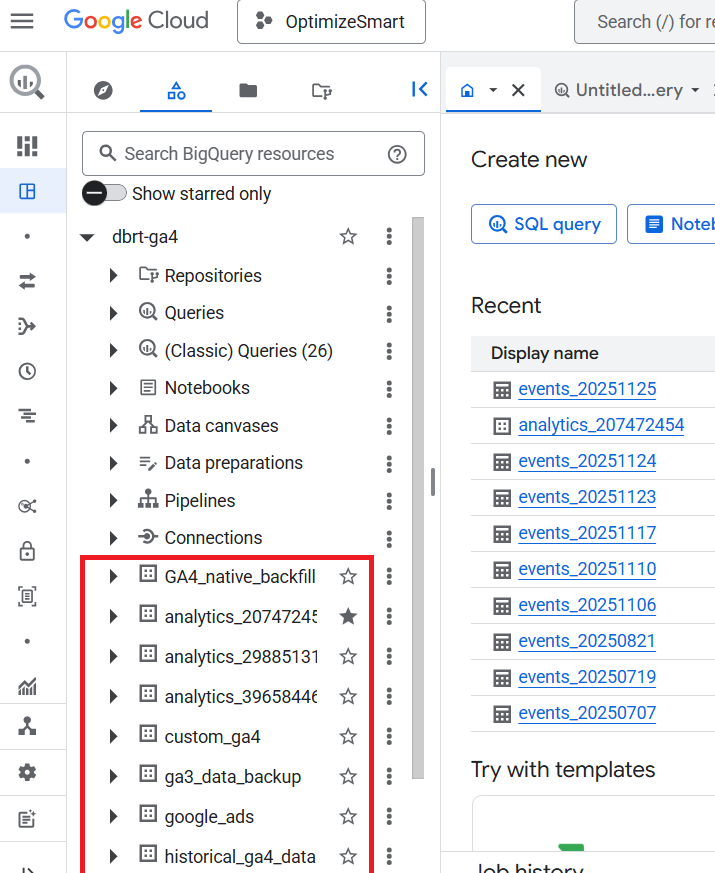Click the Google Cloud top search bar
715x873 pixels.
[645, 22]
